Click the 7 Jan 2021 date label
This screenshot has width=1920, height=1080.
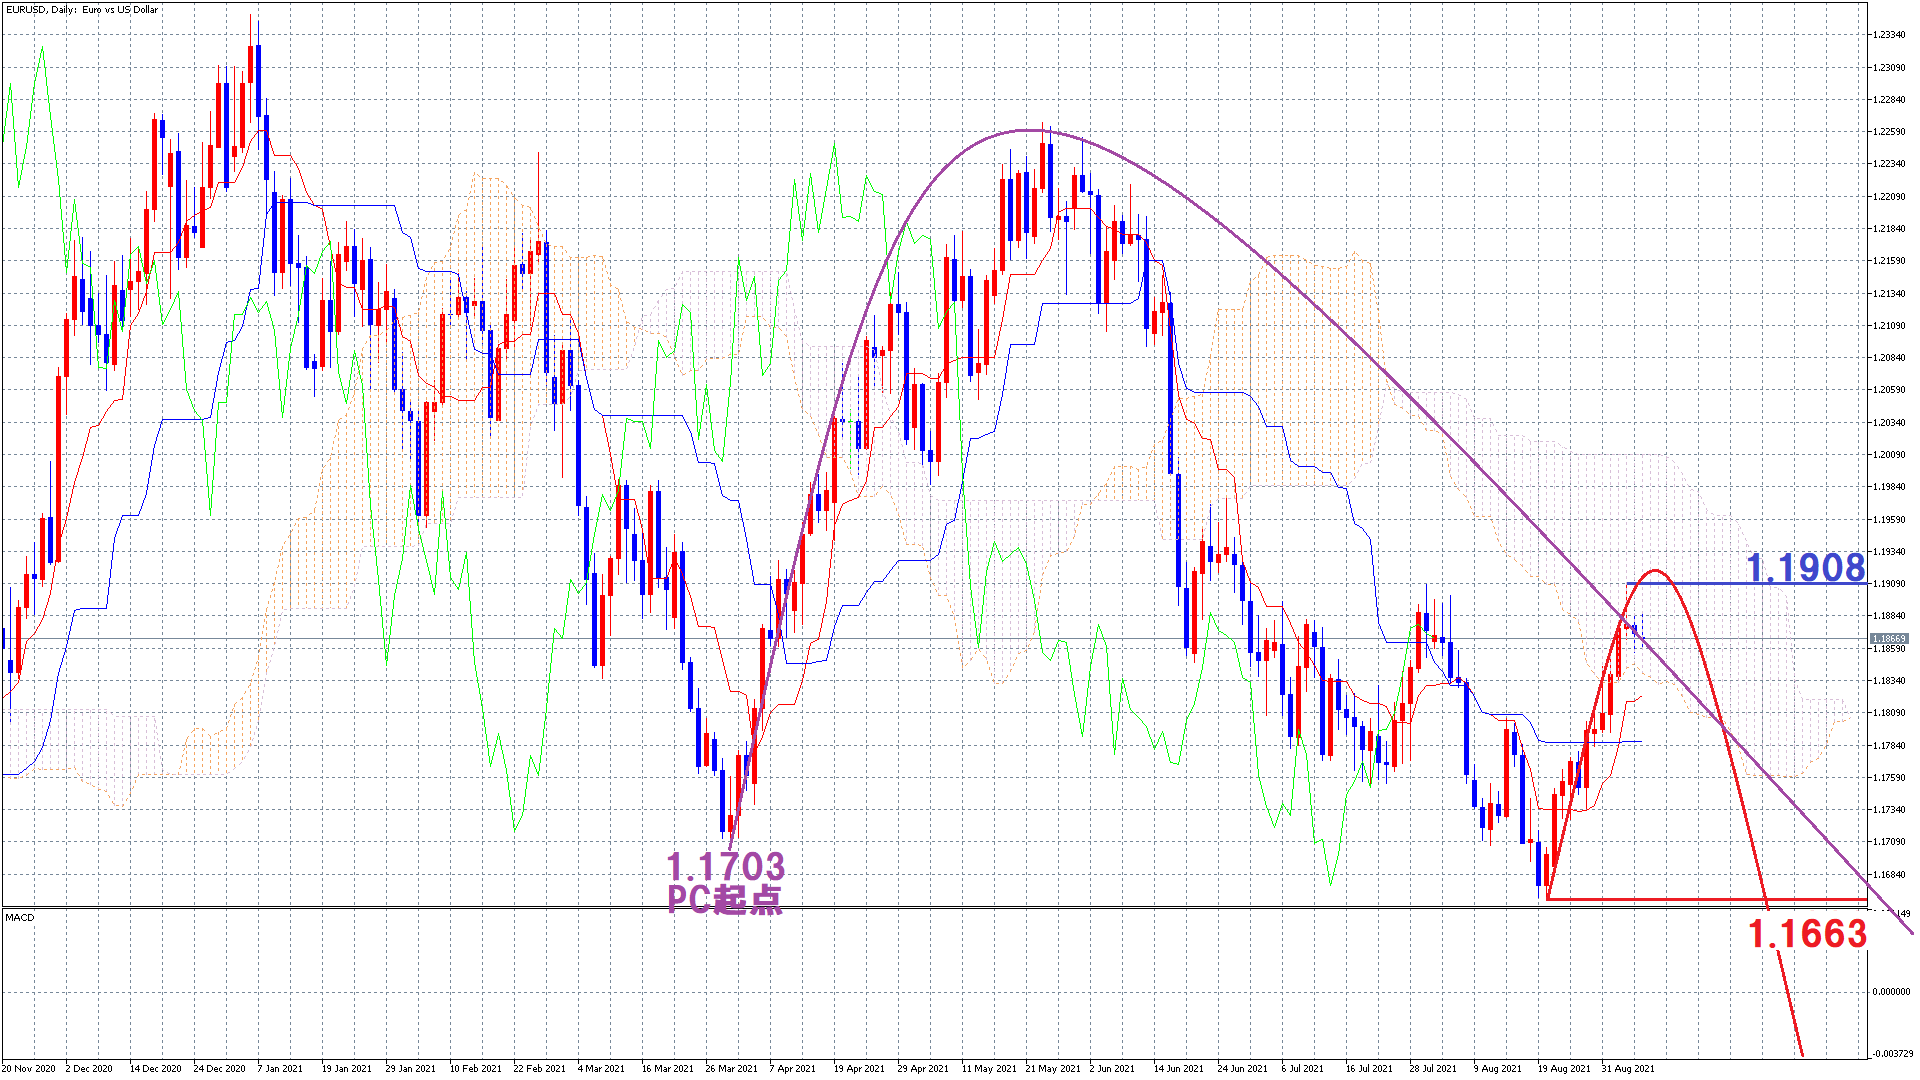pos(279,1068)
